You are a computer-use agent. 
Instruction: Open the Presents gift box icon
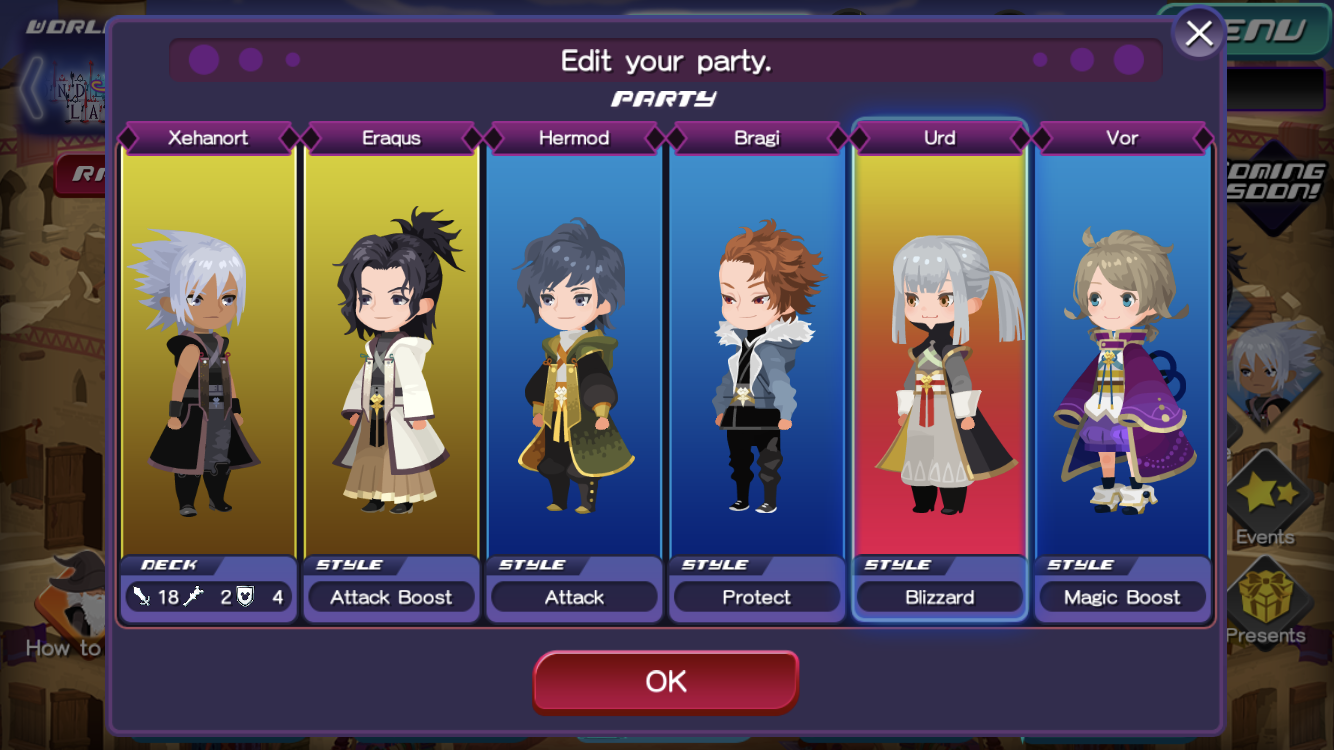pos(1265,600)
